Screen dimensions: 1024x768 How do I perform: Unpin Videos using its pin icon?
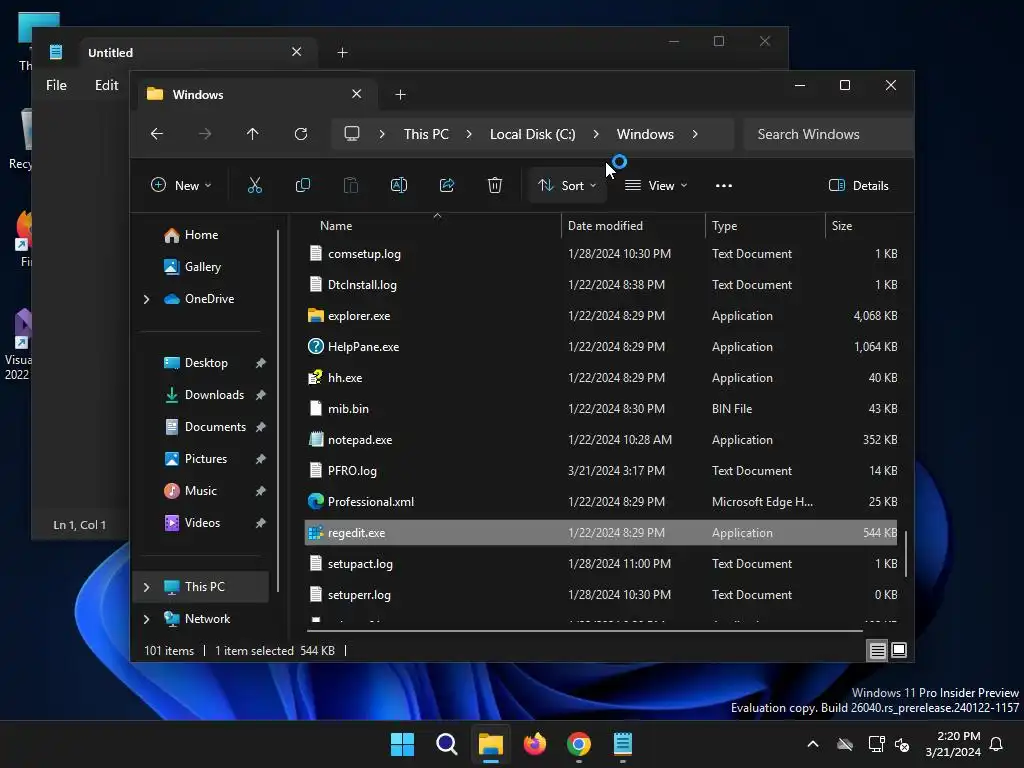(261, 522)
